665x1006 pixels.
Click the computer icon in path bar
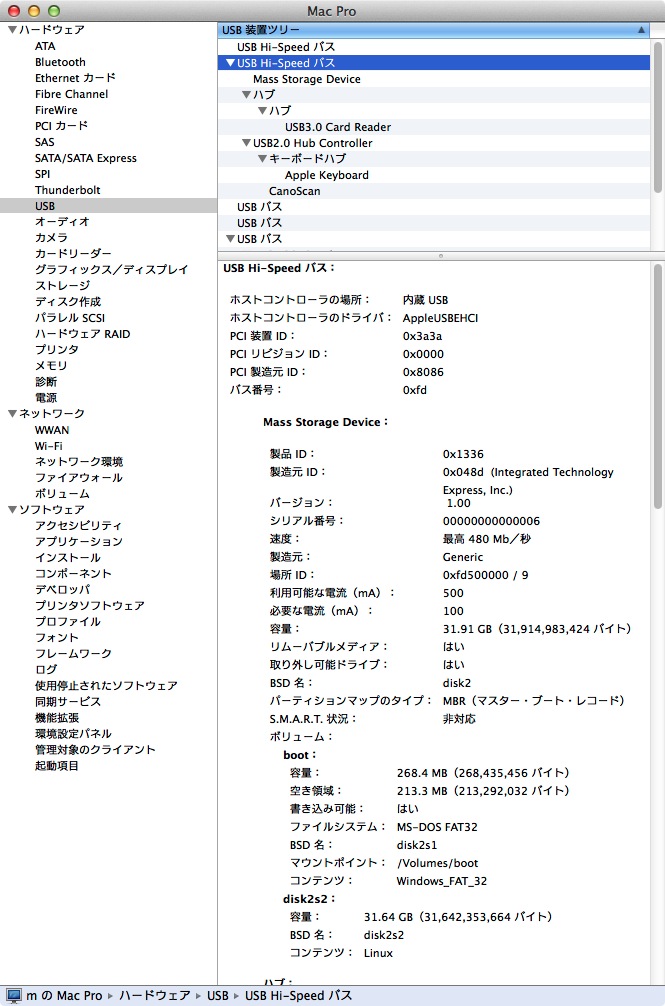[x=14, y=996]
